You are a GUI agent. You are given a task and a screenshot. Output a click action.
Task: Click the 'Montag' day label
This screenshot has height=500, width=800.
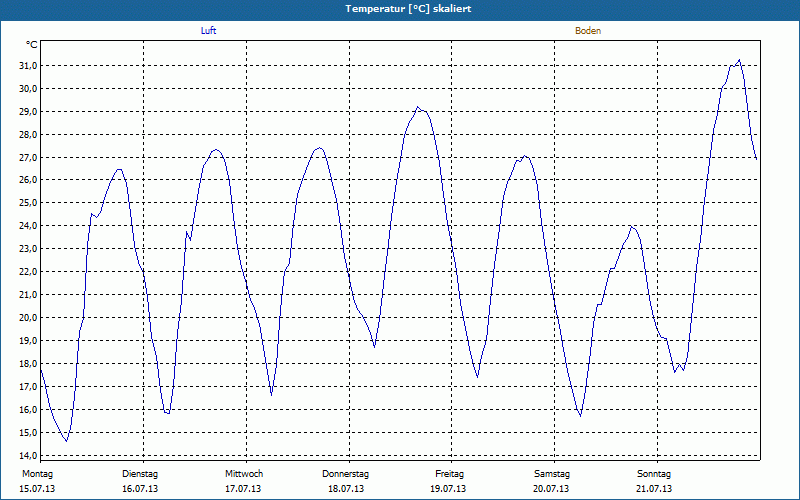[x=37, y=474]
